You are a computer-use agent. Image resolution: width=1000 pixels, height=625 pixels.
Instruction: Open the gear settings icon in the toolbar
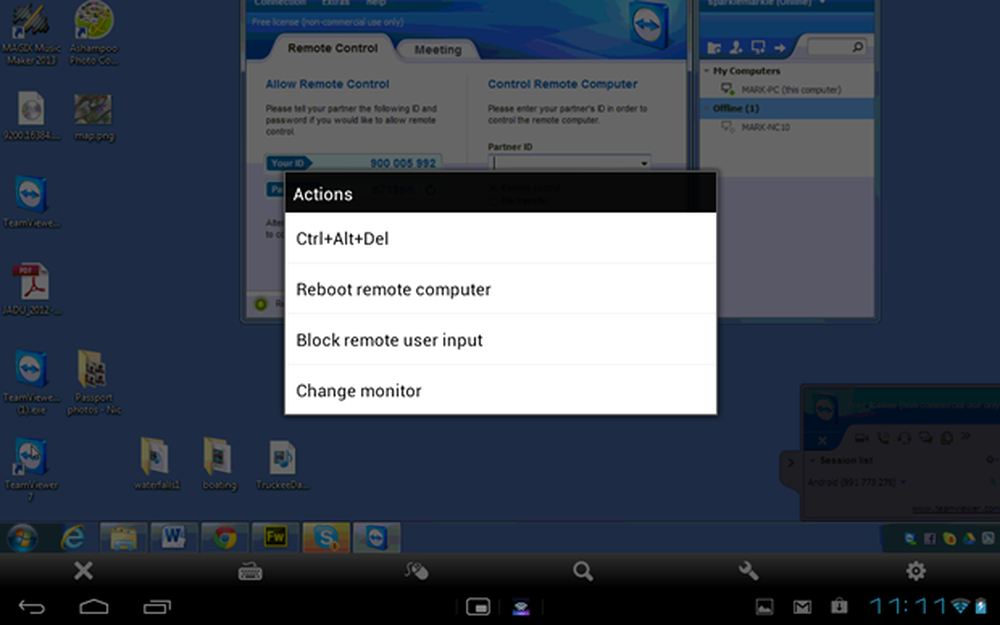point(916,571)
